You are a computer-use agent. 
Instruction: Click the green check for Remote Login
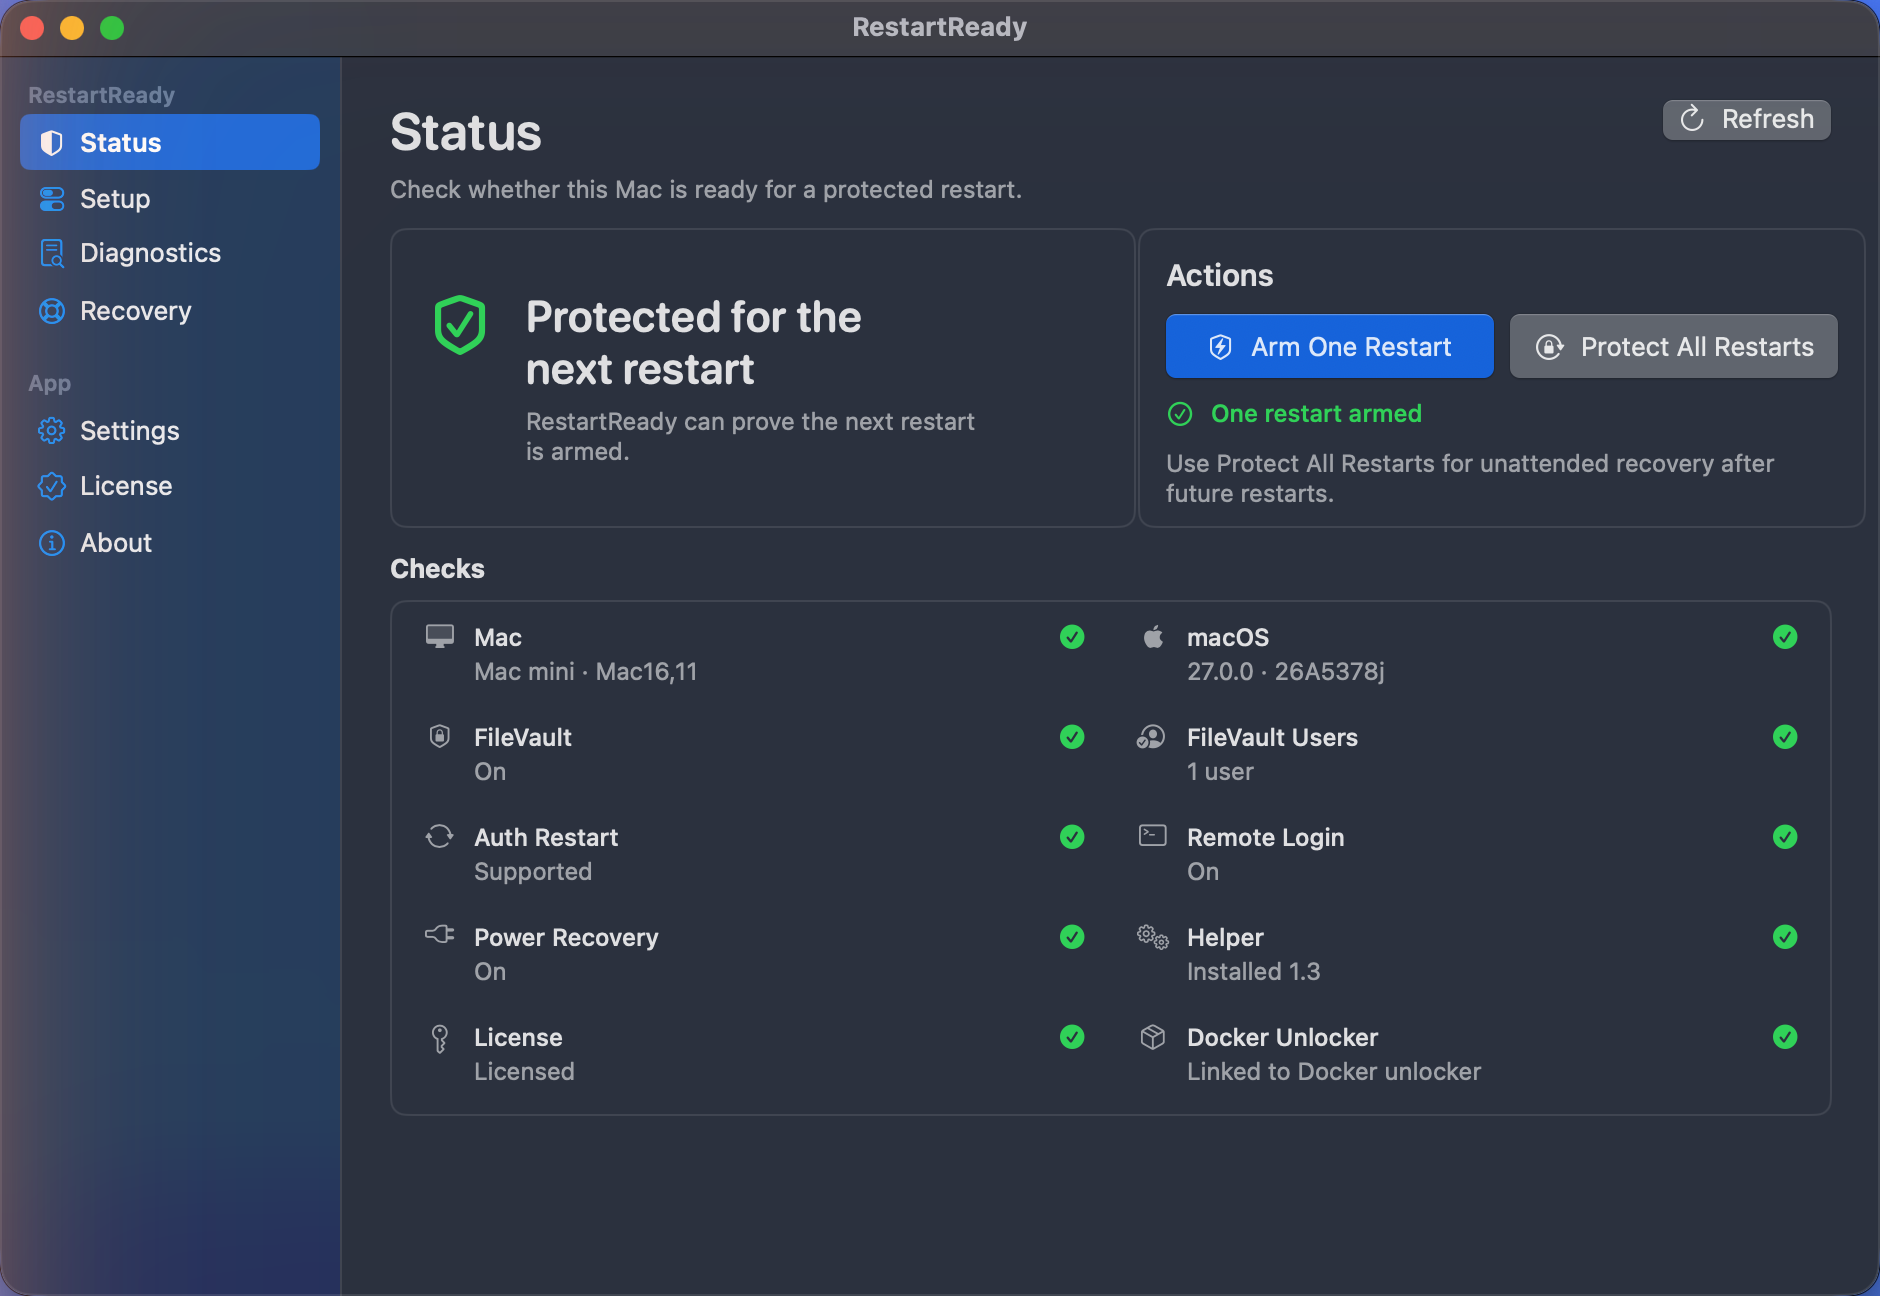point(1785,837)
